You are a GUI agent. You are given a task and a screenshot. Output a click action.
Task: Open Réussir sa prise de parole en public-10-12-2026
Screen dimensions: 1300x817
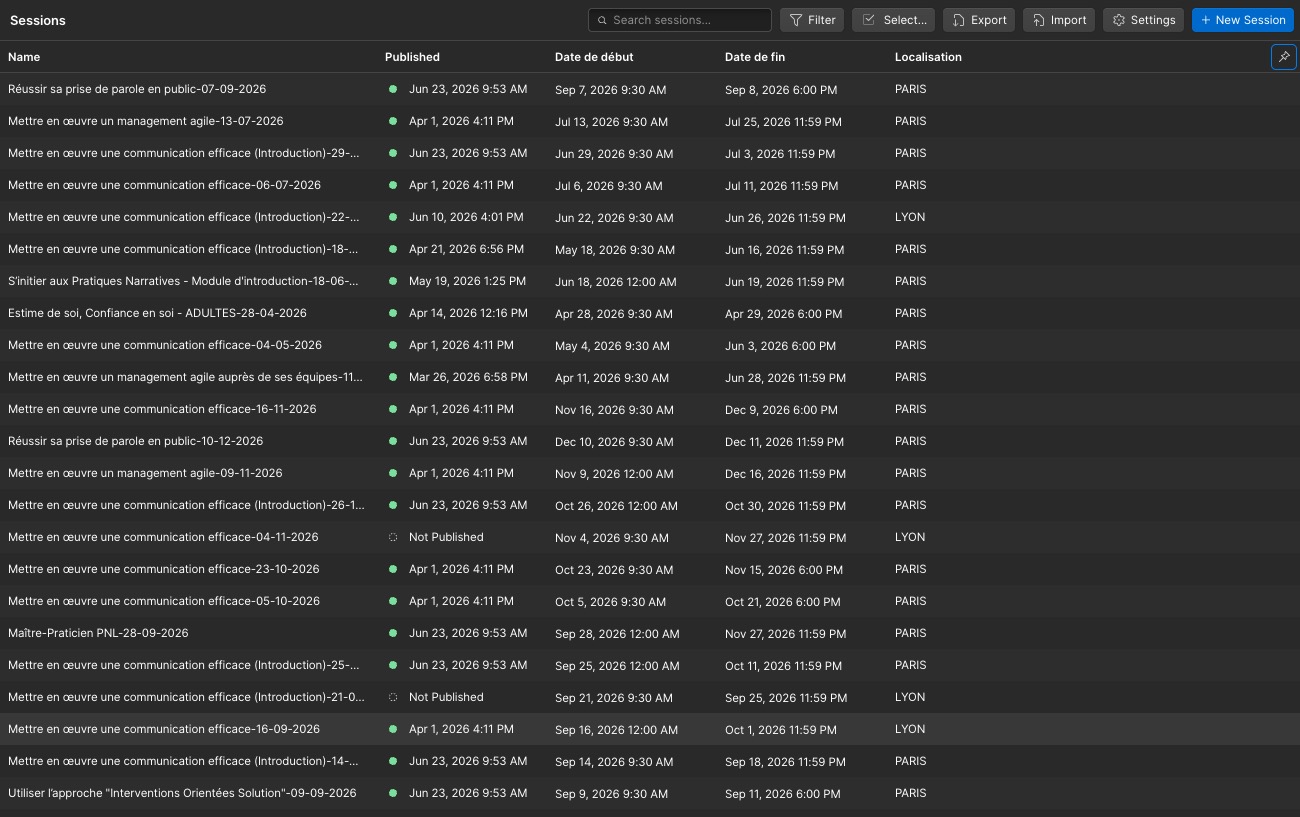pos(136,441)
